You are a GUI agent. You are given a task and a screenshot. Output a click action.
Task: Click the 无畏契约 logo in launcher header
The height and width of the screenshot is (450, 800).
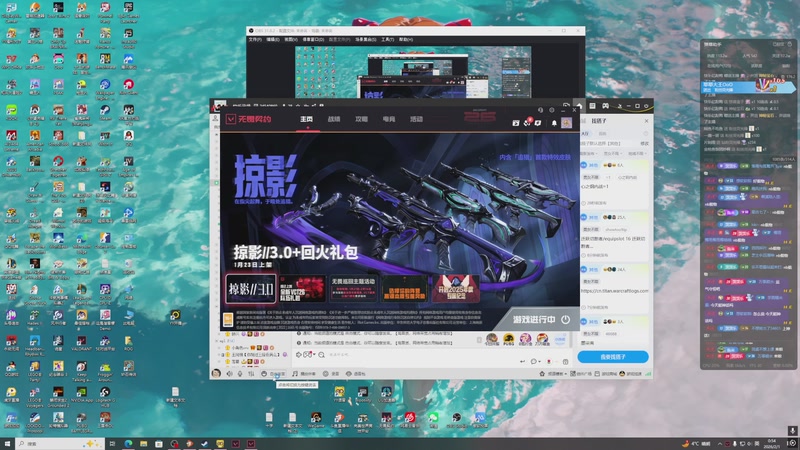[x=248, y=119]
